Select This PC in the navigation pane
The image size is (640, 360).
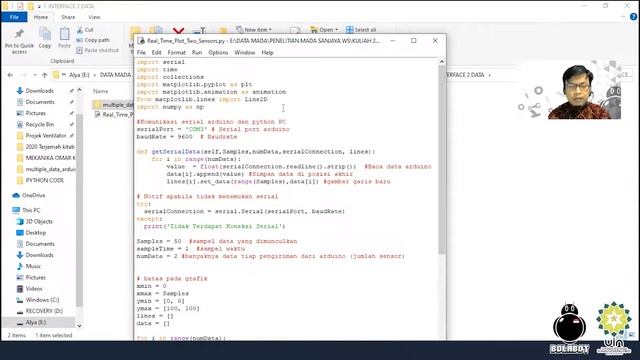point(31,210)
